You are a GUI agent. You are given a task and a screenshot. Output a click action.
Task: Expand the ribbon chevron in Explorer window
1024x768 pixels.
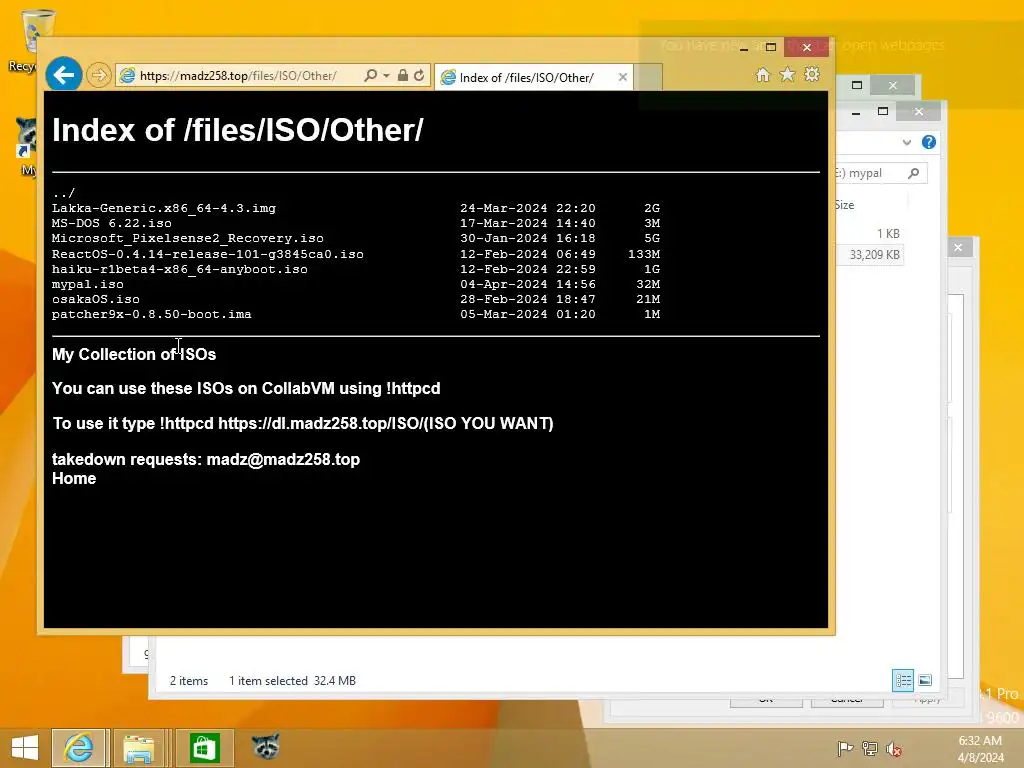(906, 142)
